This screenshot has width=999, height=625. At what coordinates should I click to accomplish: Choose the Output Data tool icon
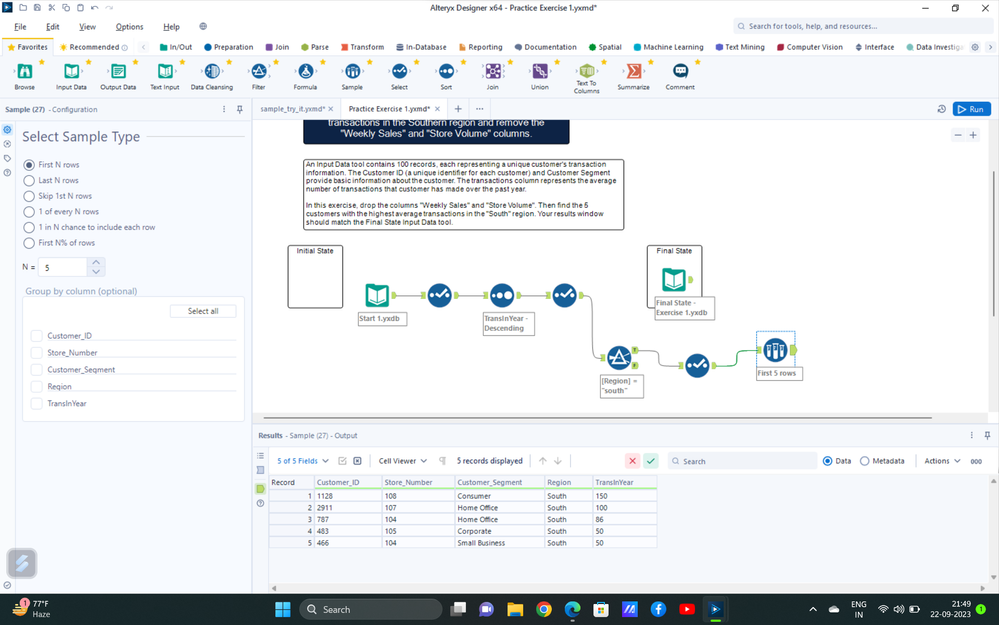click(x=118, y=71)
